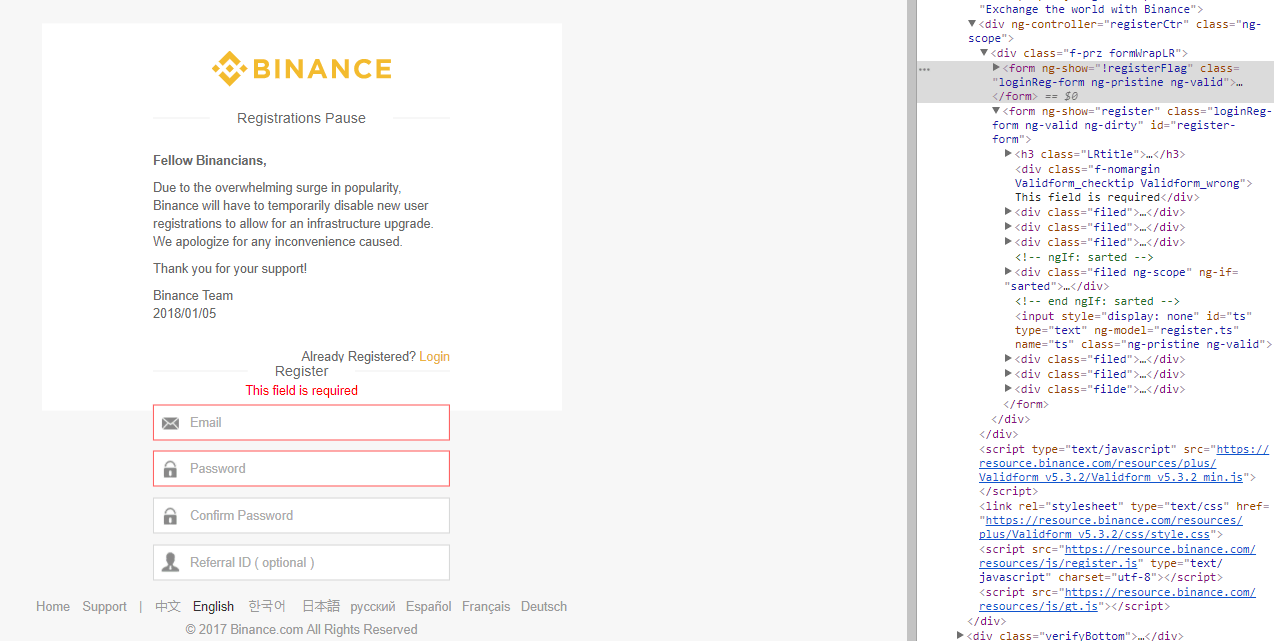This screenshot has height=641, width=1274.
Task: Click the 2018/01/05 date text
Action: click(x=184, y=313)
